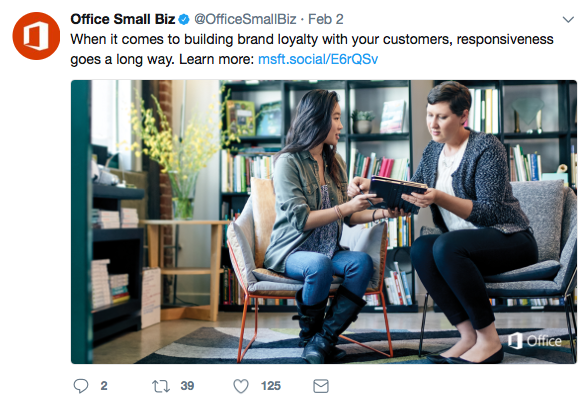Screen dimensions: 588x404
Task: Expand the tweet options chevron
Action: [568, 20]
